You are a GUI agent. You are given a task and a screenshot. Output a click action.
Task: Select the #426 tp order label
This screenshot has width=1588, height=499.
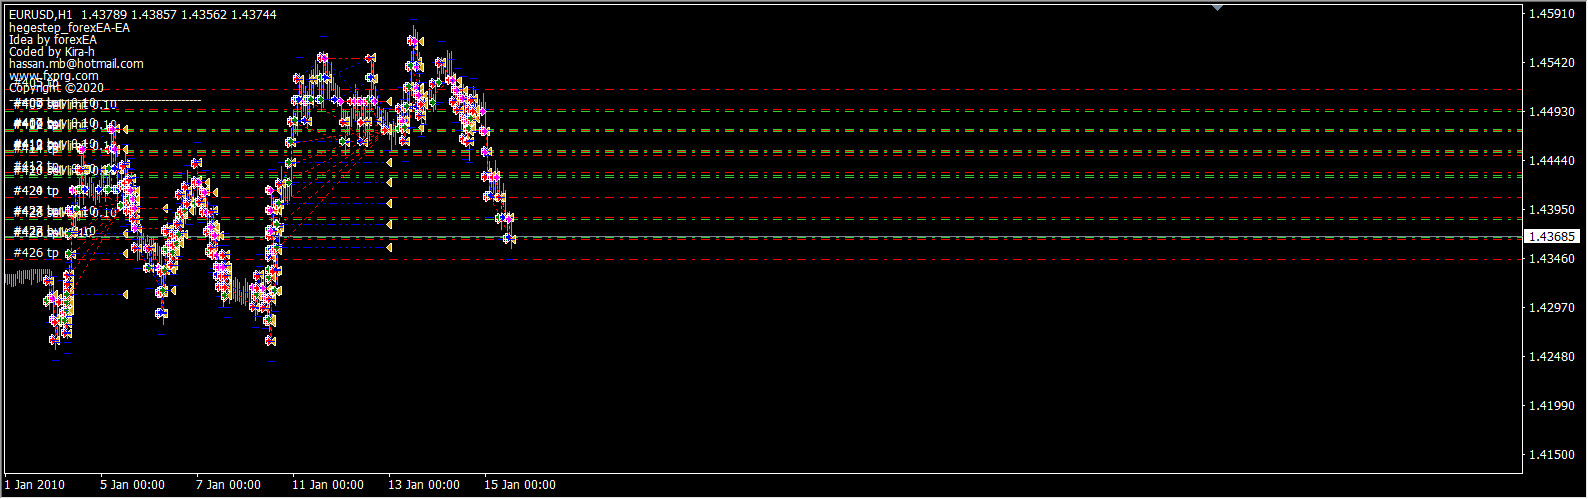(36, 253)
